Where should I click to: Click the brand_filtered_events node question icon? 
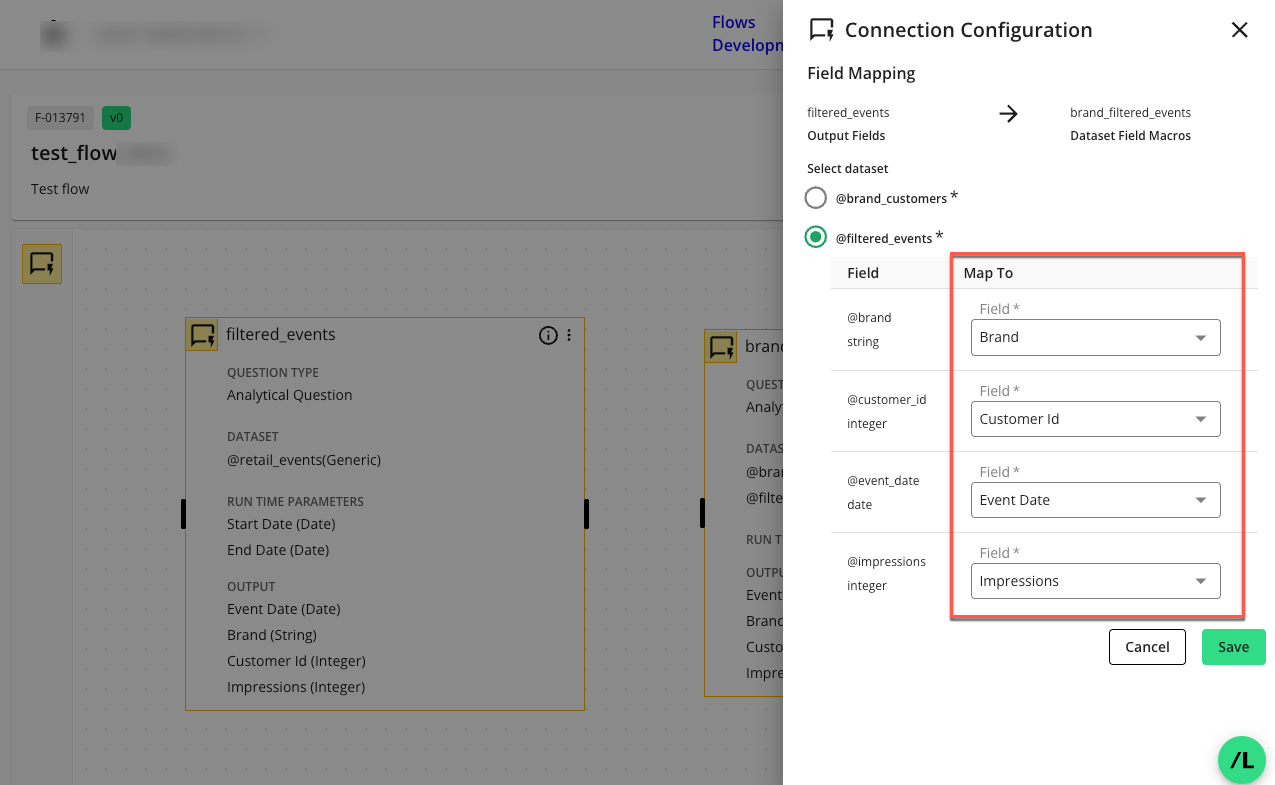[x=722, y=347]
